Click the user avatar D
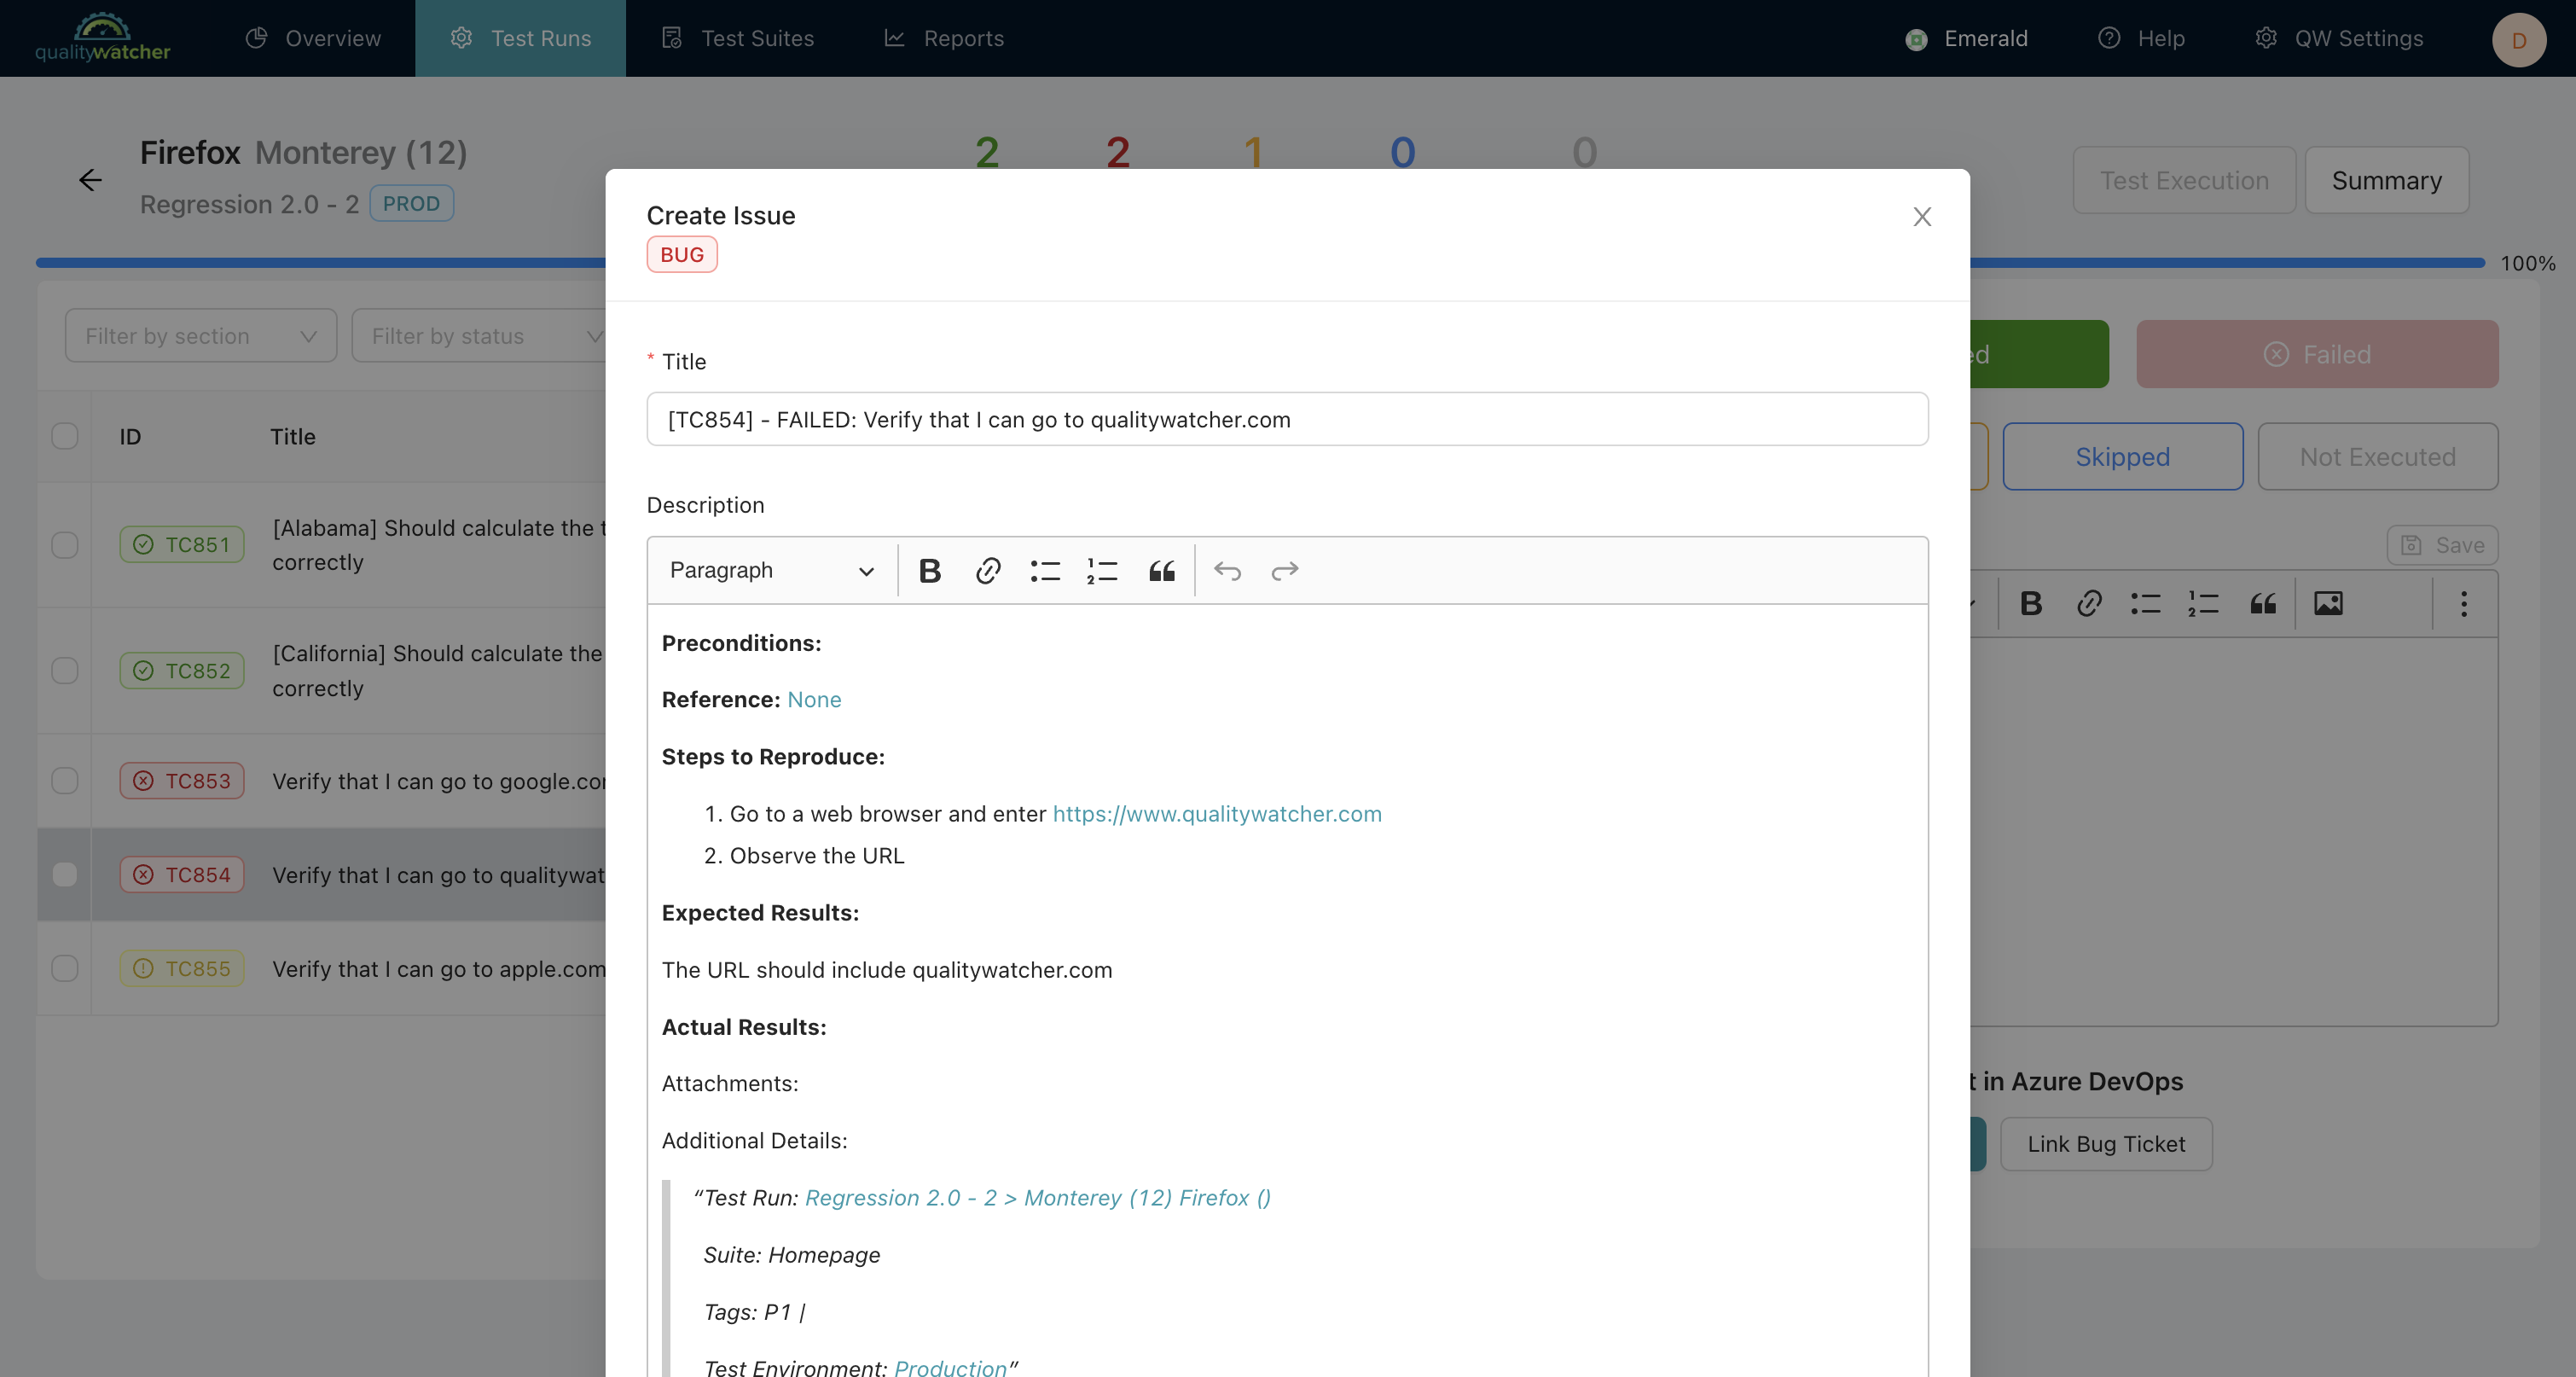 pos(2518,40)
